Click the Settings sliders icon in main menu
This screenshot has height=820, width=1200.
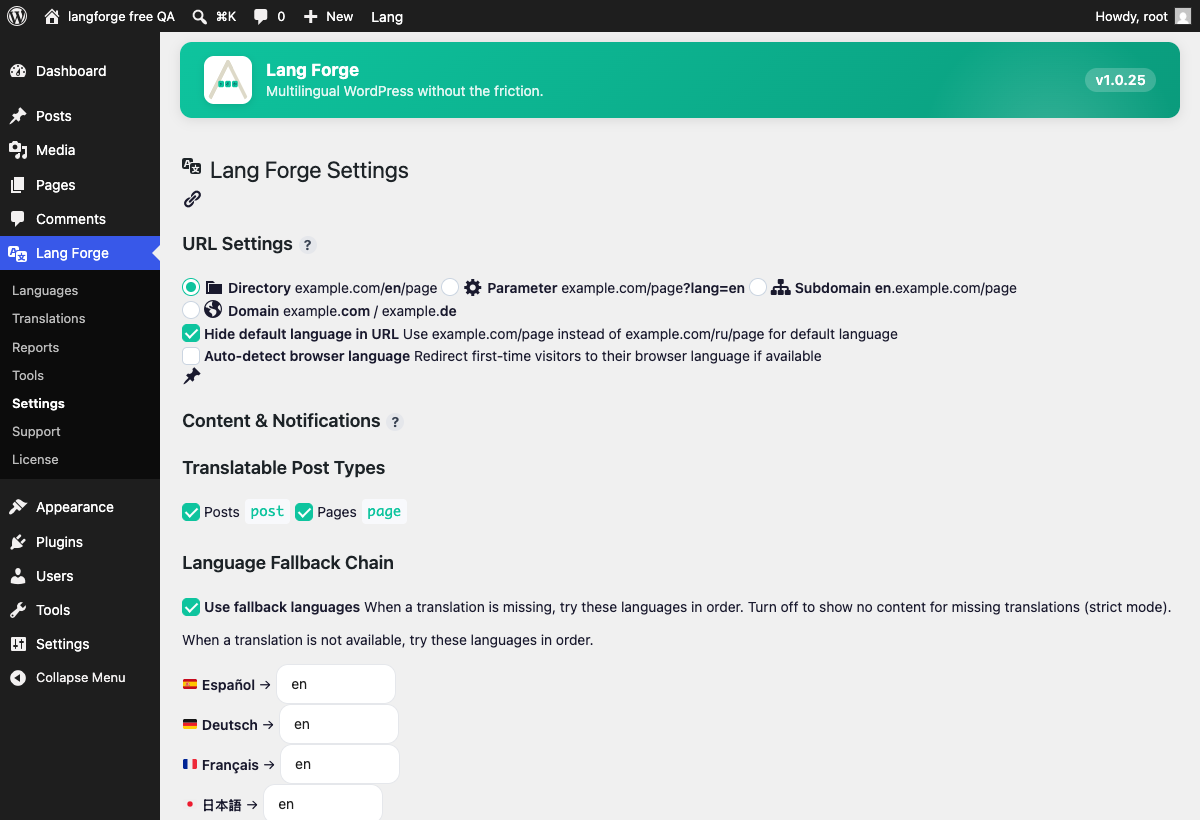(18, 644)
